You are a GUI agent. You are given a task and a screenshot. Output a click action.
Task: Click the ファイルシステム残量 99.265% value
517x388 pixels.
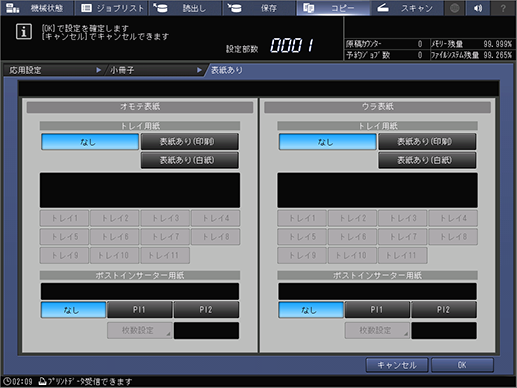point(498,55)
